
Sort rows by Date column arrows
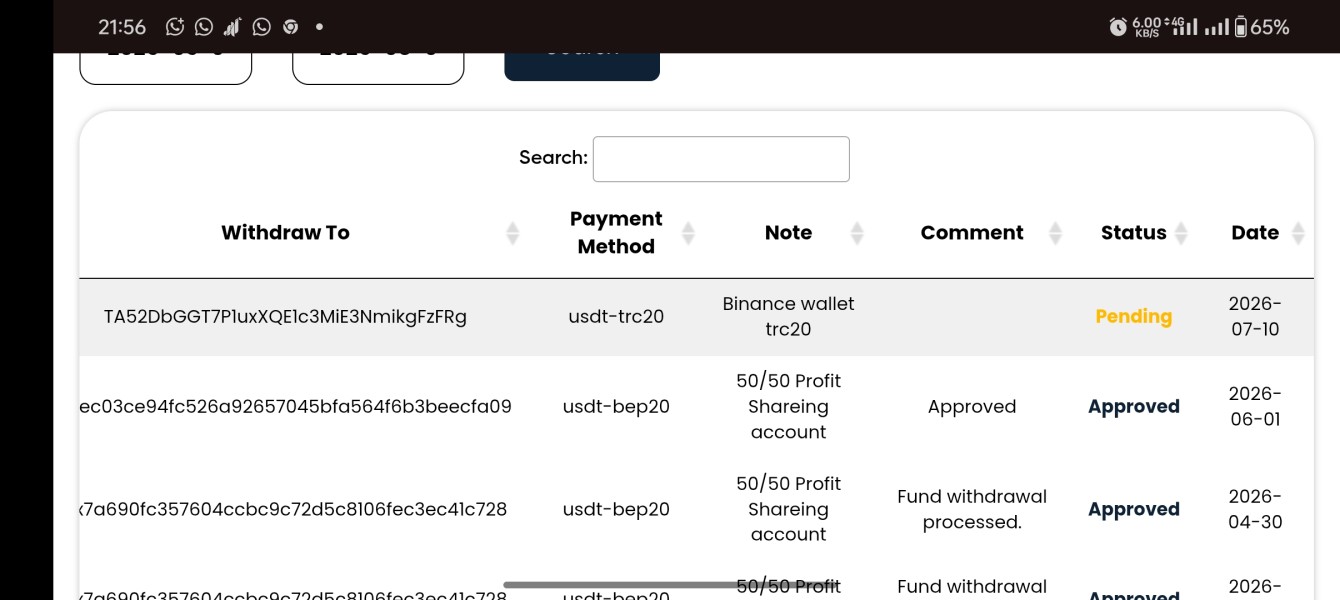pyautogui.click(x=1298, y=233)
